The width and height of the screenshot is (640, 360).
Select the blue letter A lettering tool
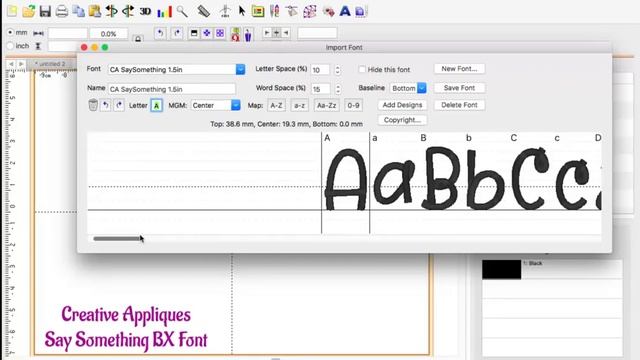pyautogui.click(x=345, y=11)
